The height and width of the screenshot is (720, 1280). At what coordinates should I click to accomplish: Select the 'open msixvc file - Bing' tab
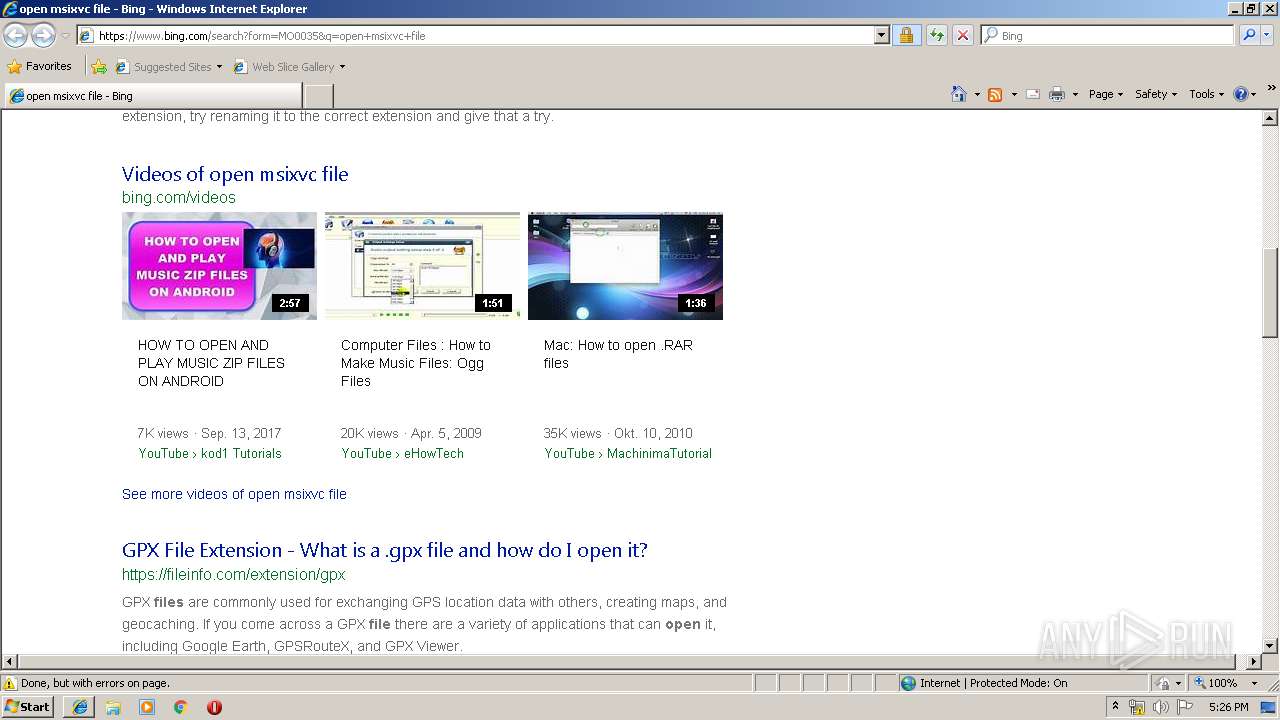[152, 96]
